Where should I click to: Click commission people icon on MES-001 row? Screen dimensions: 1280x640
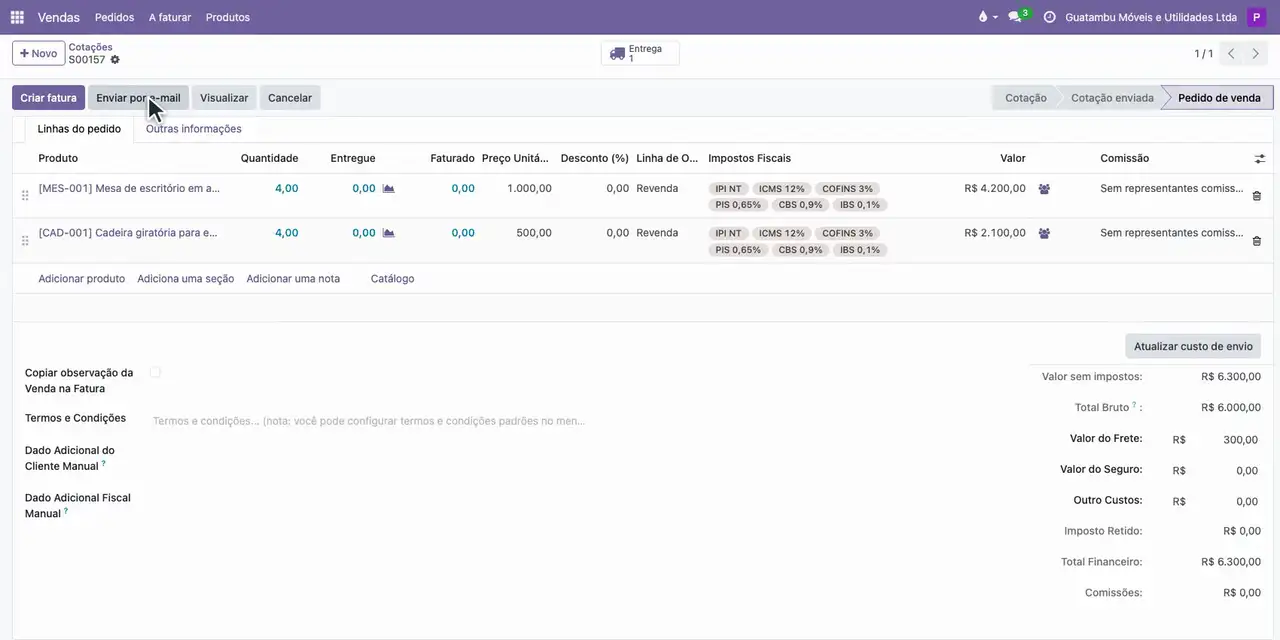1044,189
